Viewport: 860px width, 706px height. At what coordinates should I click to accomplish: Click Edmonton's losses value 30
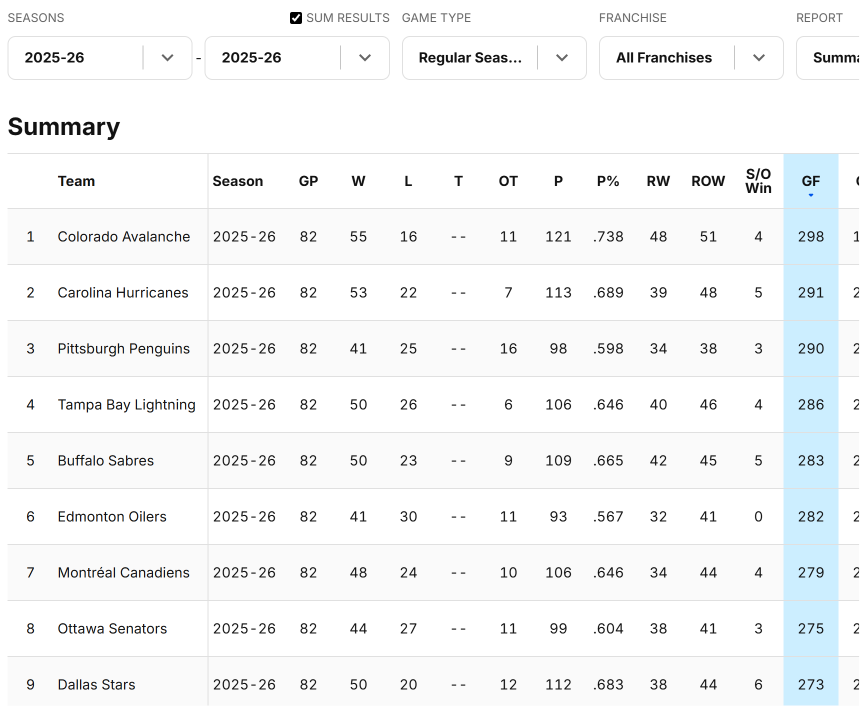[x=408, y=516]
